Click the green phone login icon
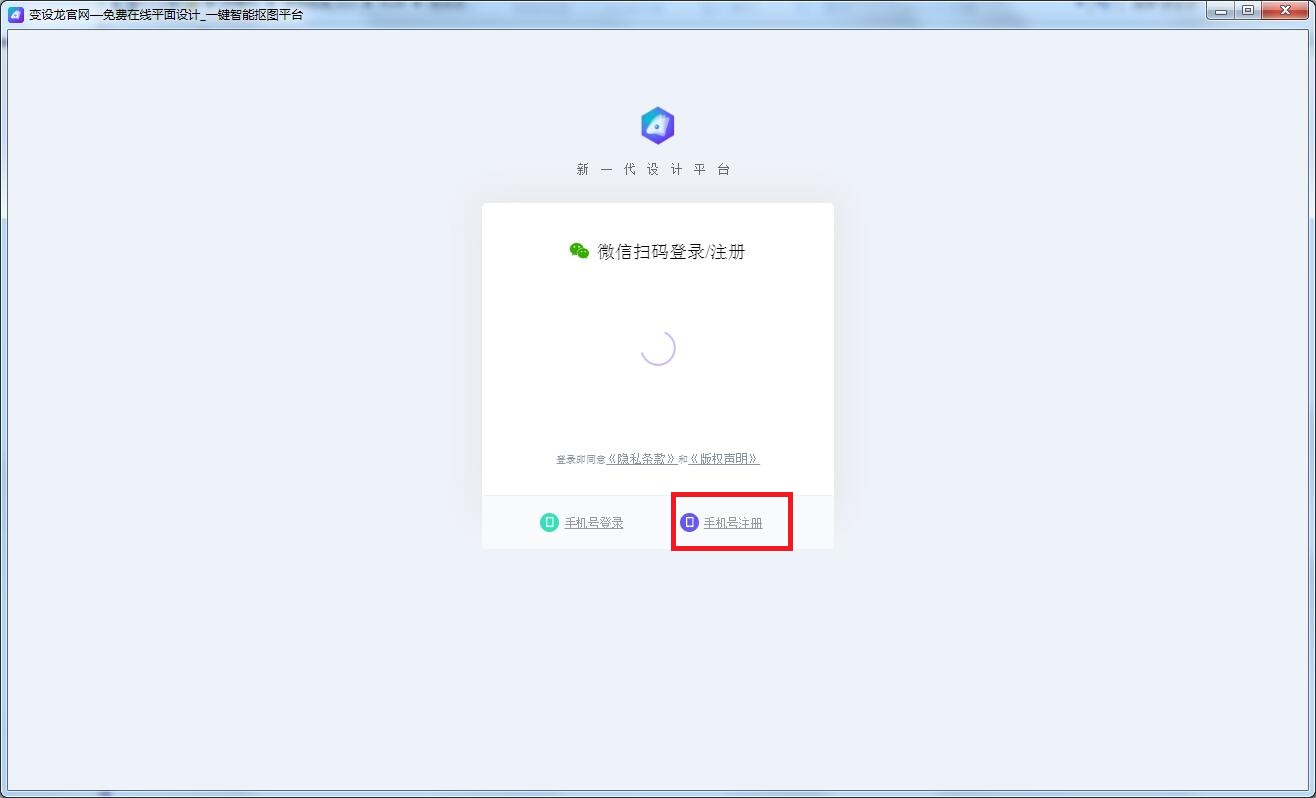The width and height of the screenshot is (1316, 798). pyautogui.click(x=549, y=522)
